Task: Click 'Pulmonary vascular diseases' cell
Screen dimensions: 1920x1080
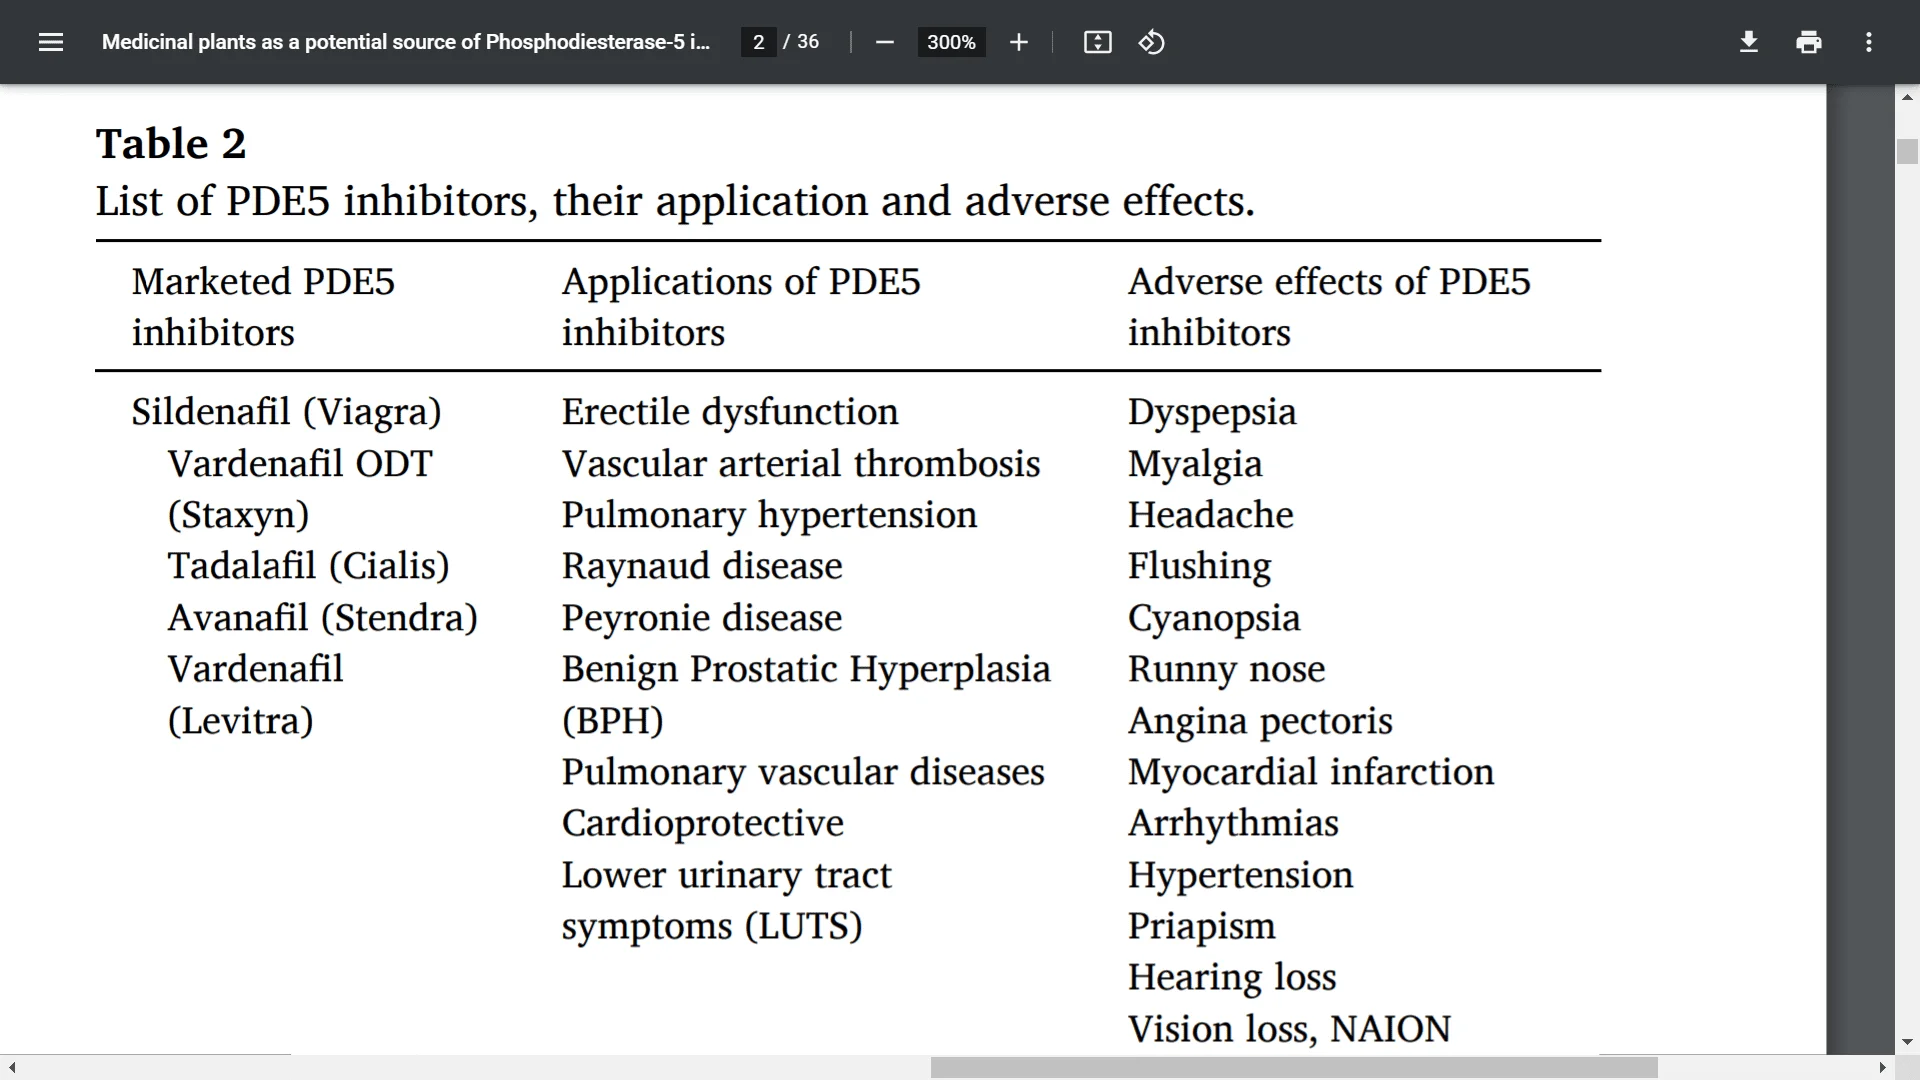Action: point(803,772)
